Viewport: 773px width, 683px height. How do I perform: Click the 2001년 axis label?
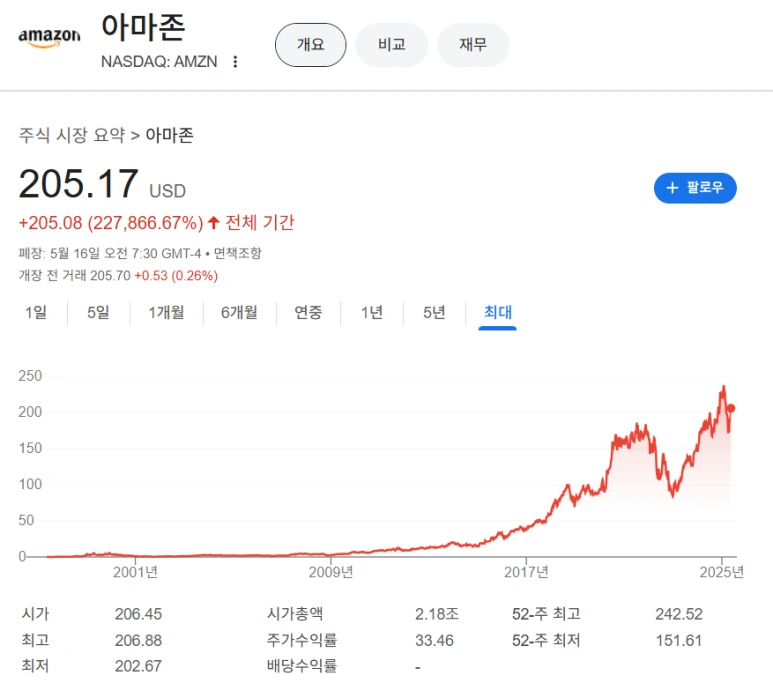[135, 572]
